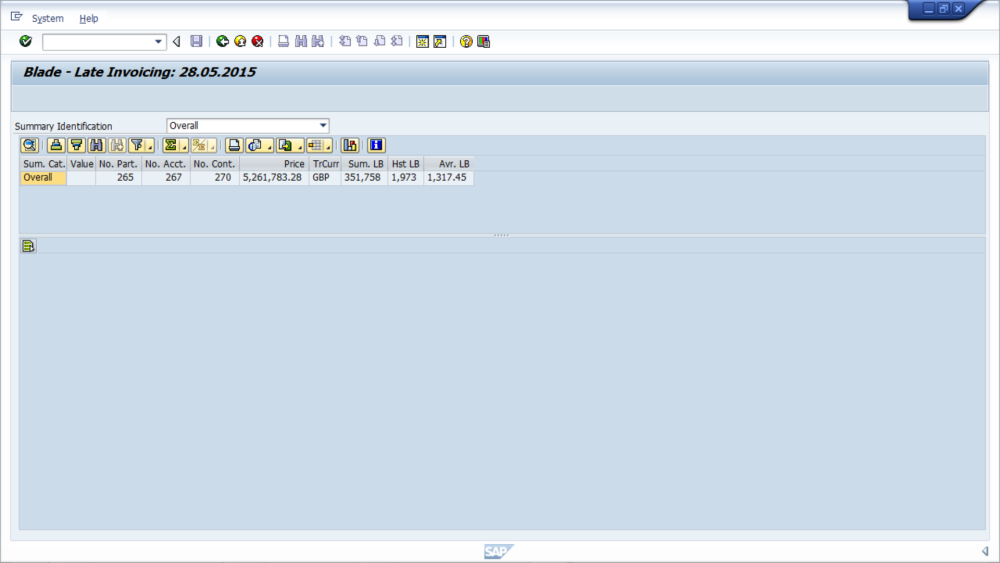Image resolution: width=1000 pixels, height=563 pixels.
Task: Click the No. Cont. column header
Action: point(214,164)
